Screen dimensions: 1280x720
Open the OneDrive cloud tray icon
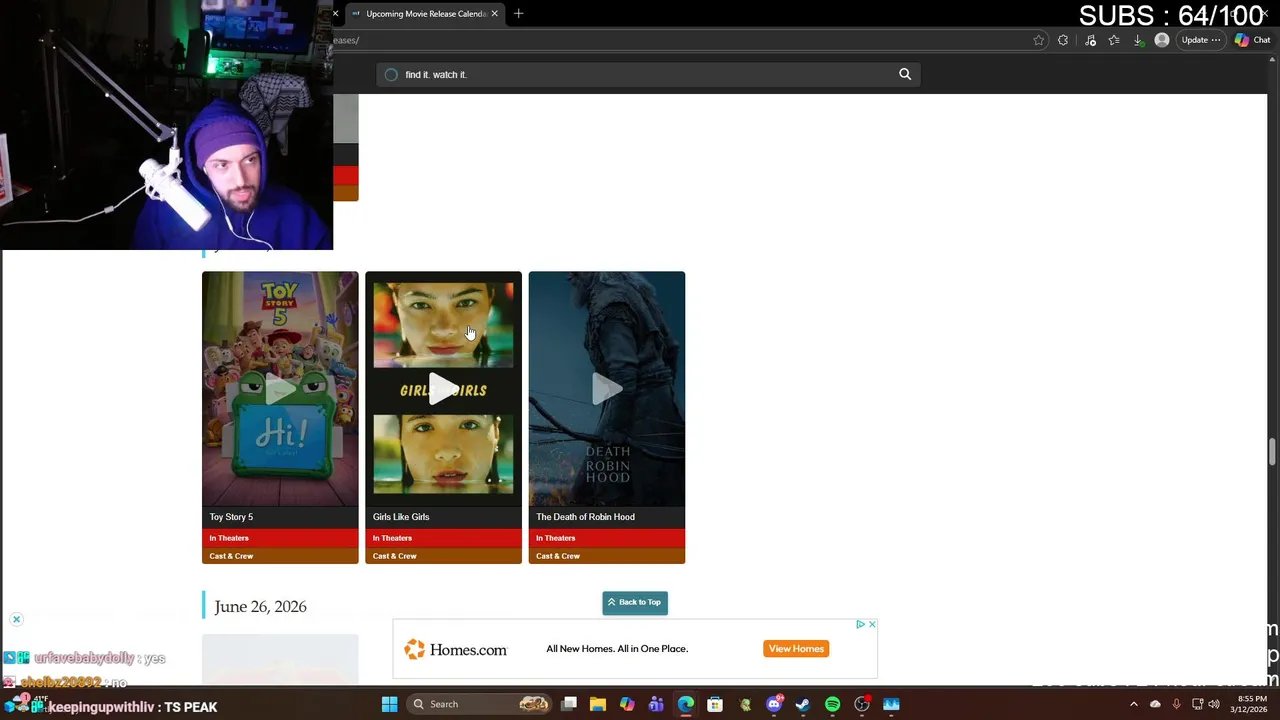[1155, 704]
